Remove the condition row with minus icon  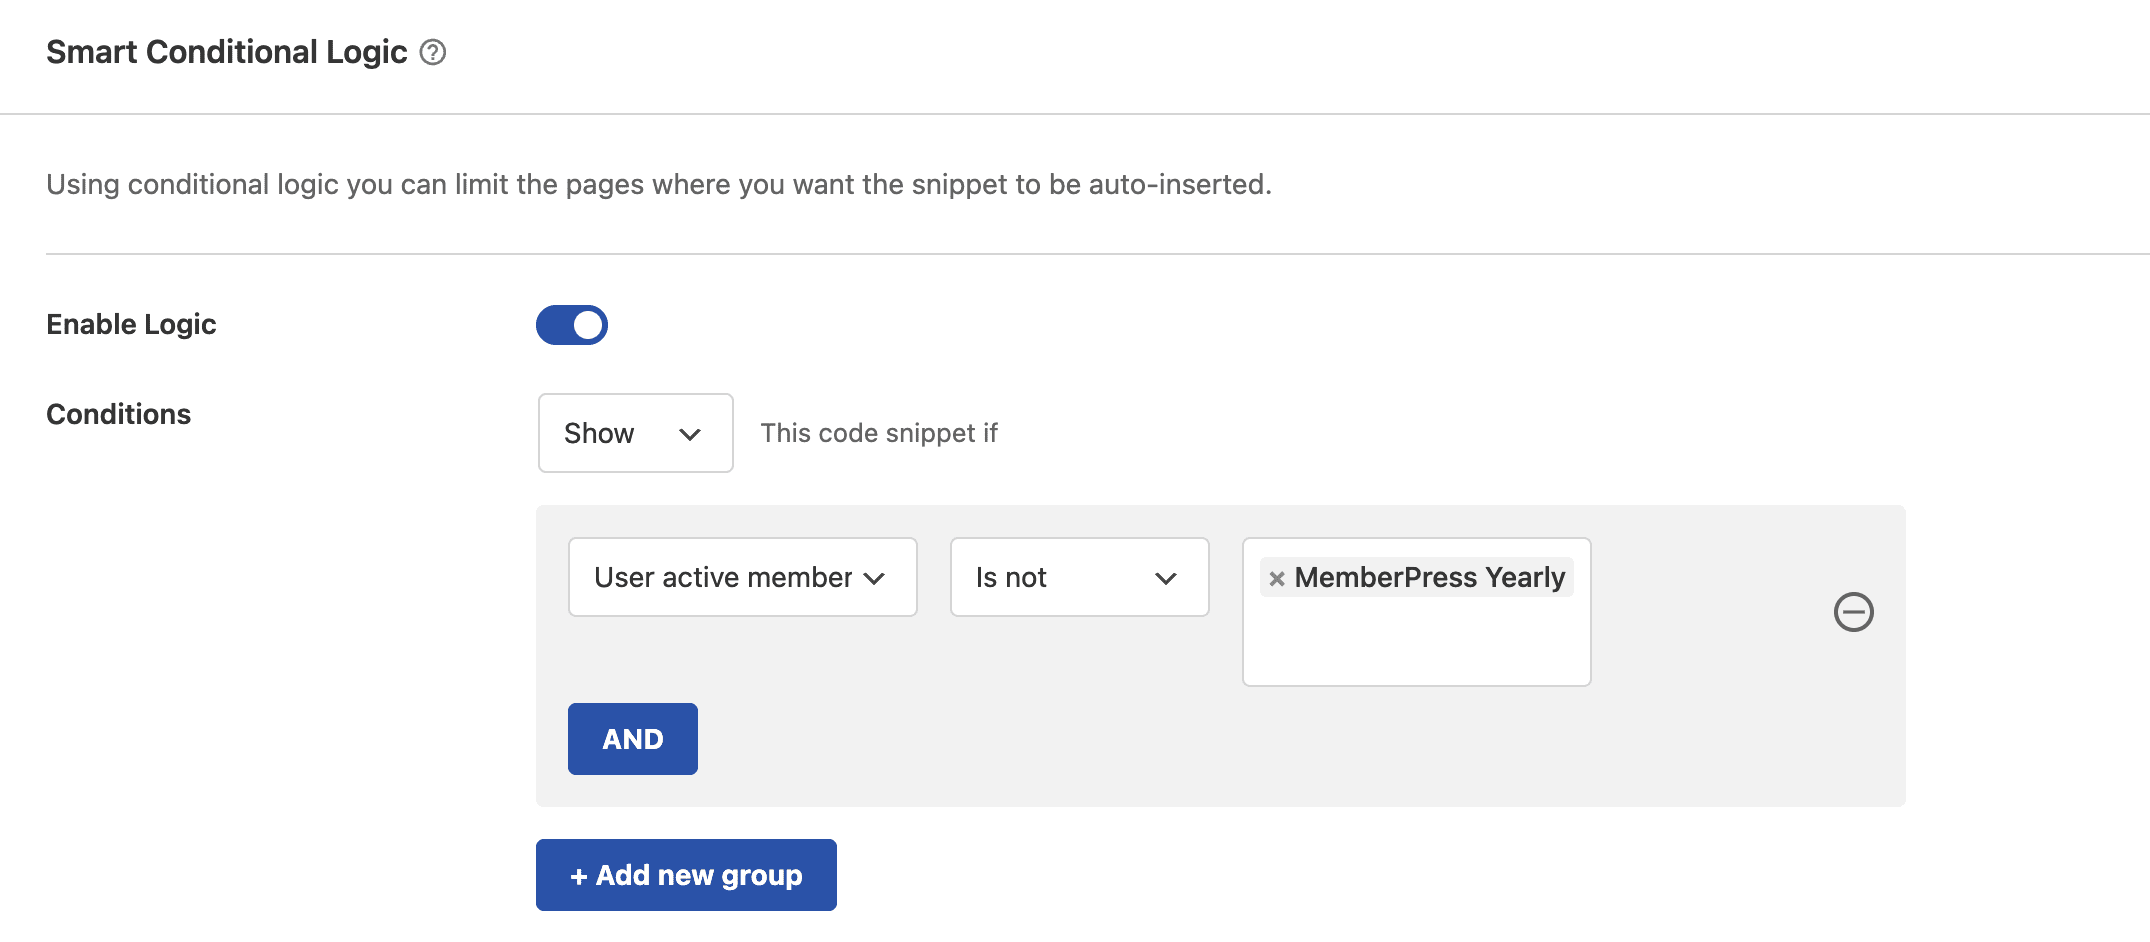pos(1853,612)
